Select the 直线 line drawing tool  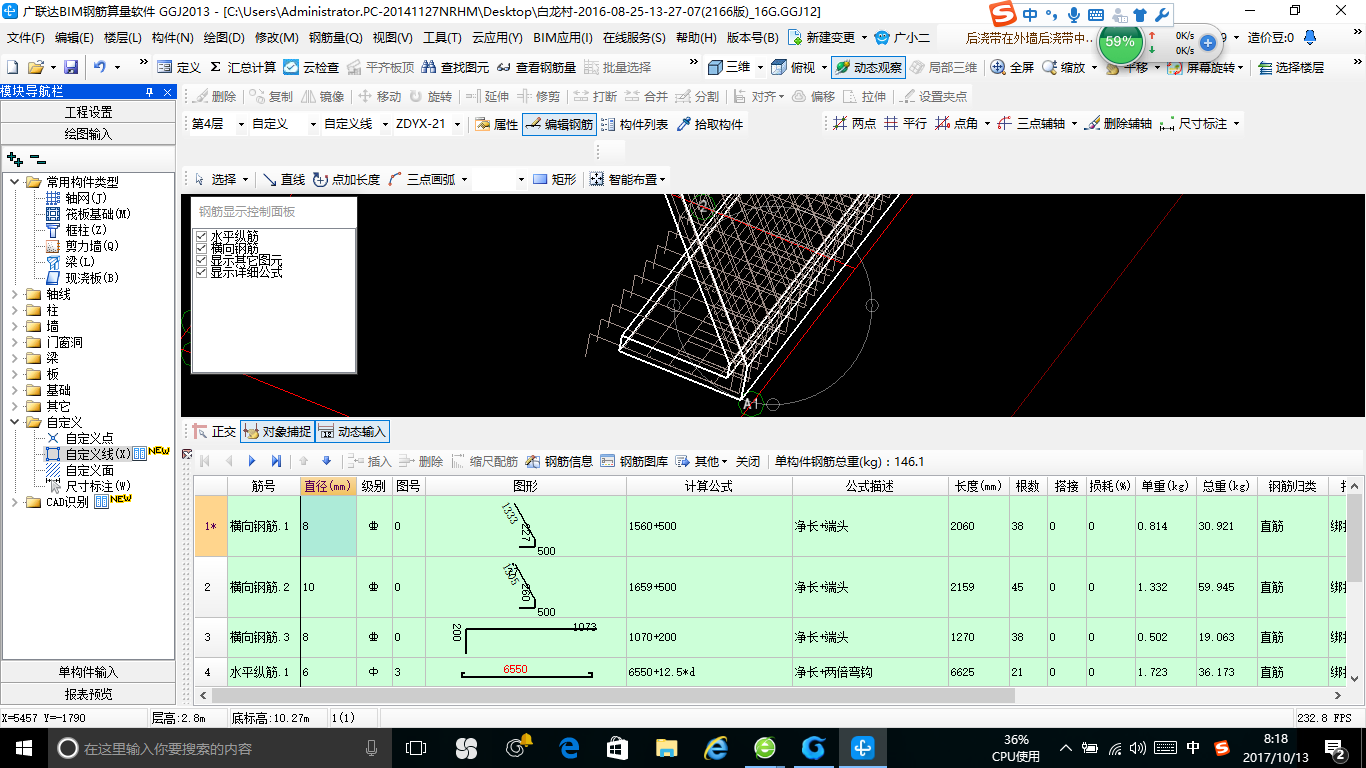point(284,180)
